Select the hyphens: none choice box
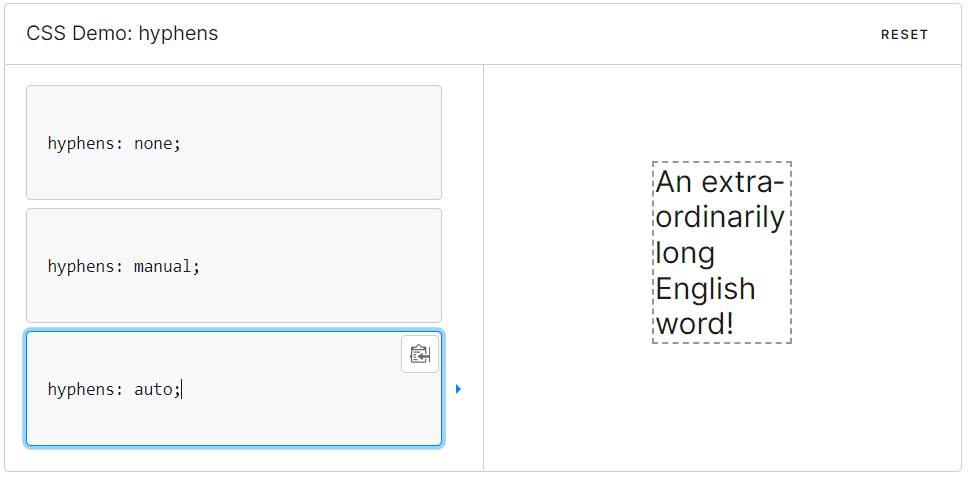 pos(234,143)
